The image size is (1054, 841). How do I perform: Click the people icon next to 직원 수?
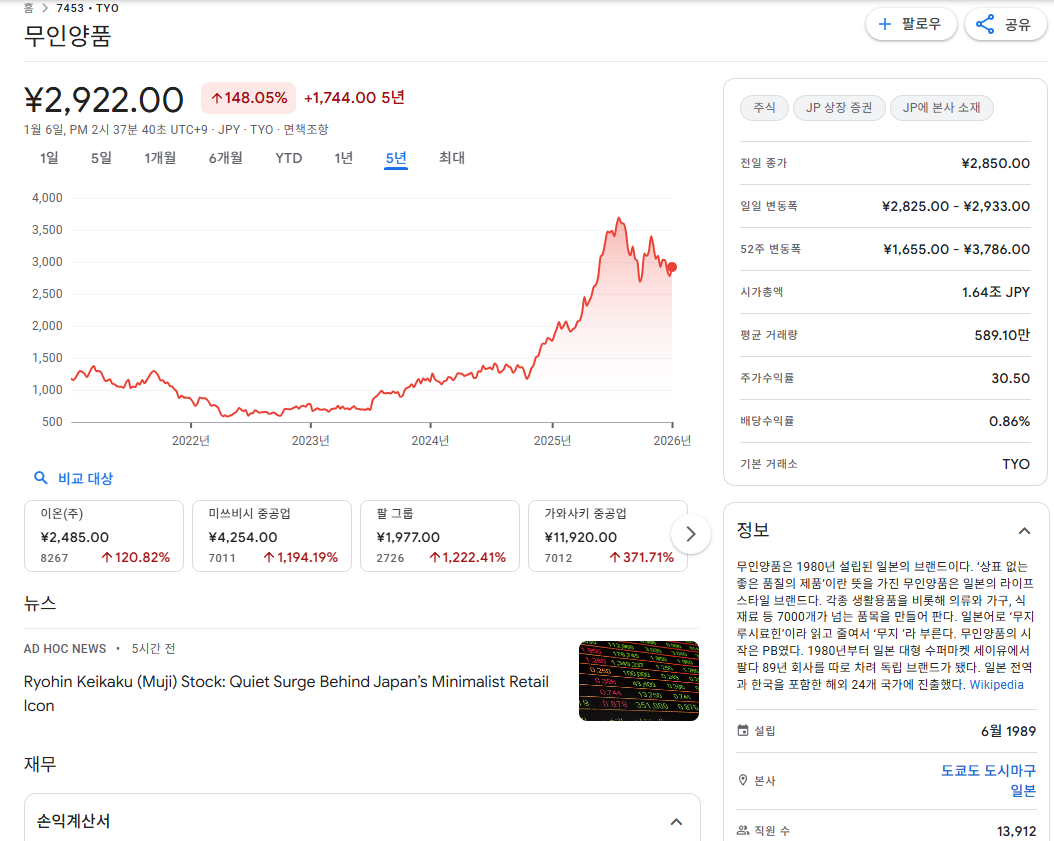(x=743, y=830)
